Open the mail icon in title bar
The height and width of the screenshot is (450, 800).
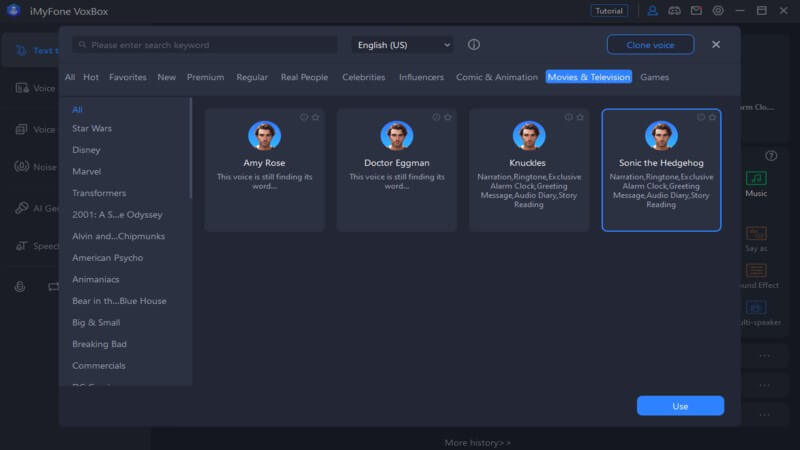click(x=696, y=11)
